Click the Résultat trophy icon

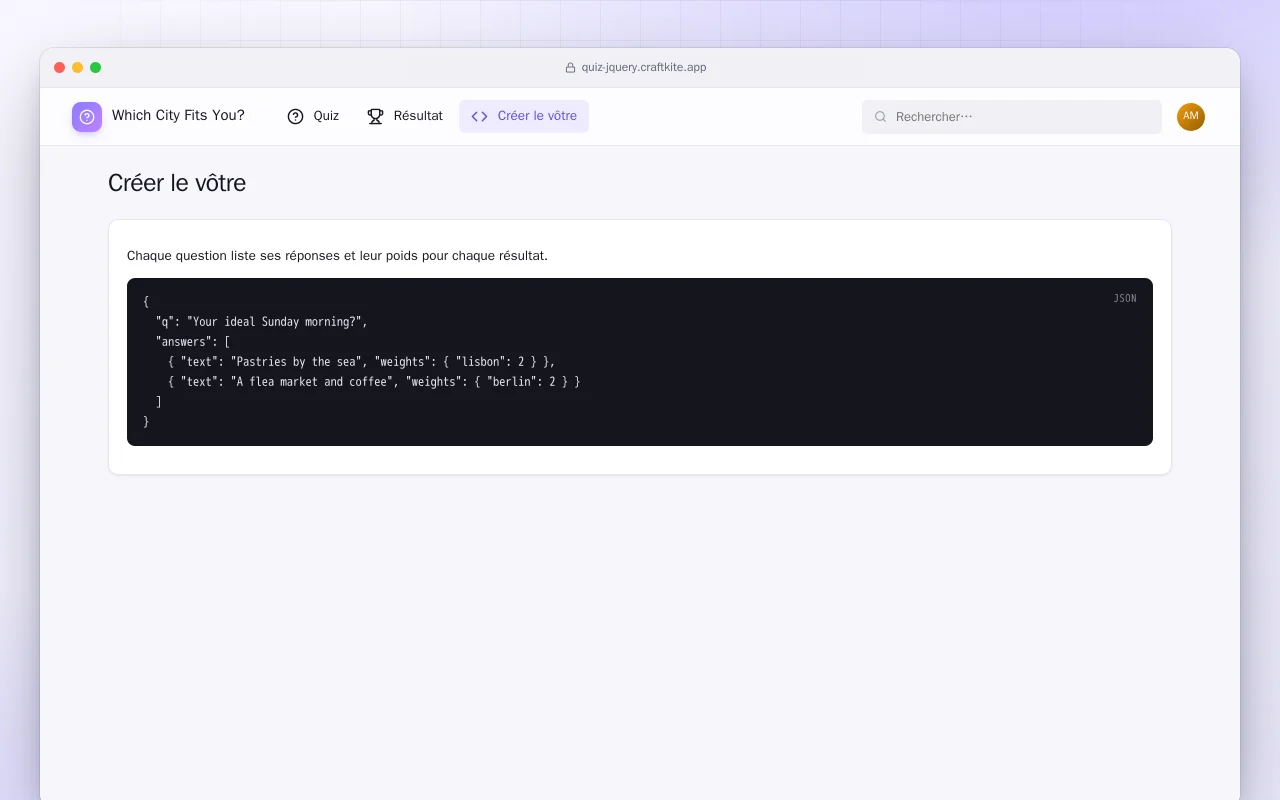coord(375,116)
